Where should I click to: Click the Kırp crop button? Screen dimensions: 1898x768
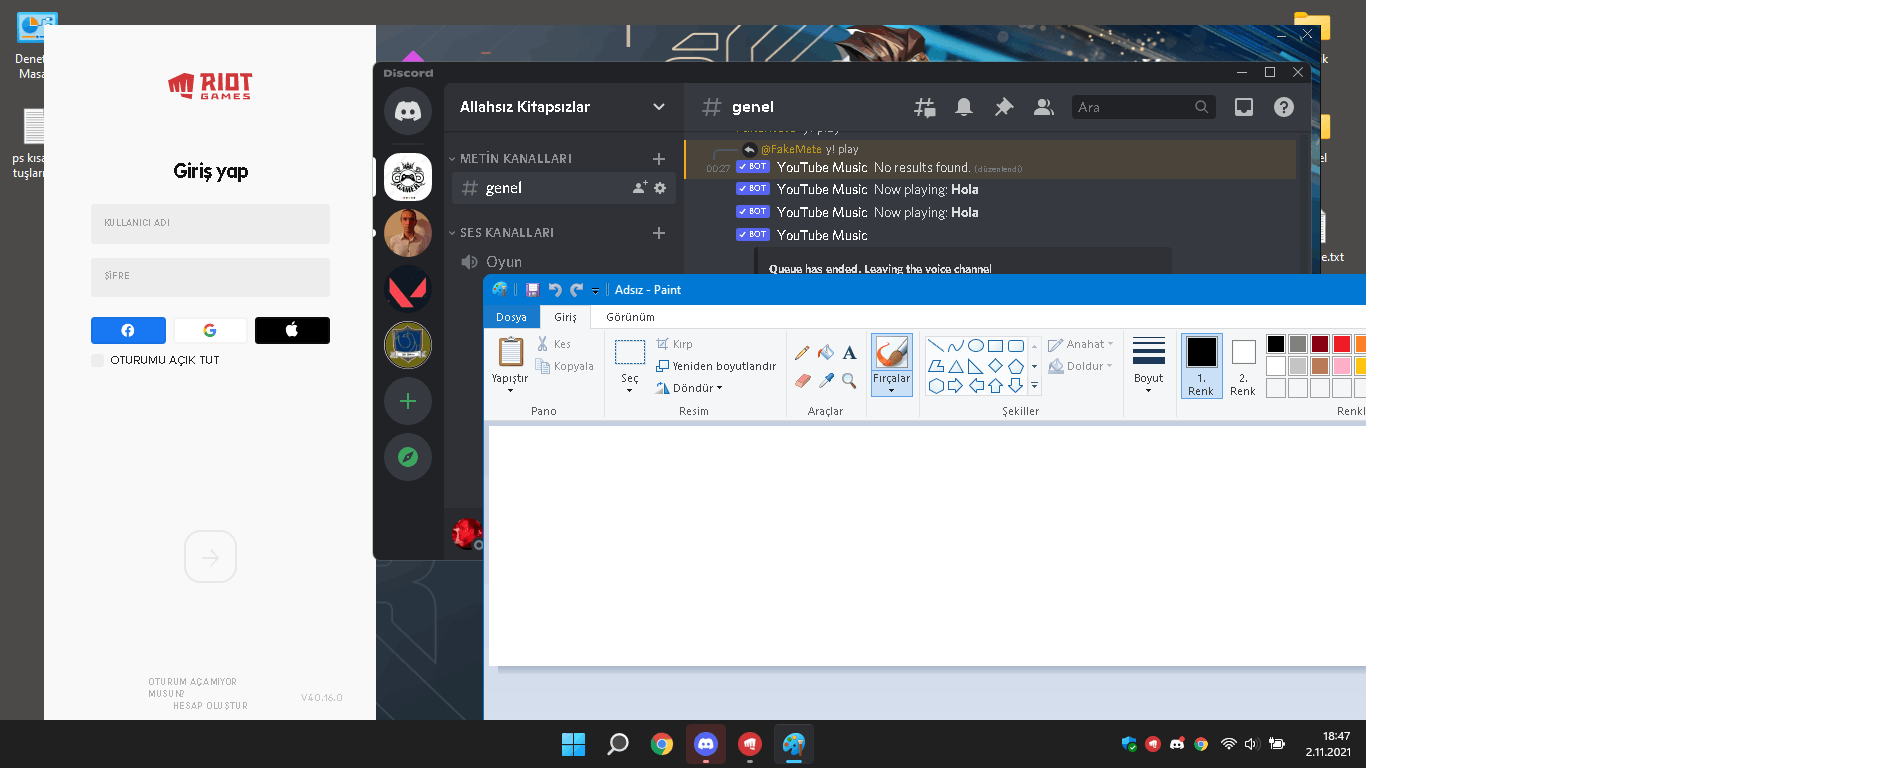point(674,344)
